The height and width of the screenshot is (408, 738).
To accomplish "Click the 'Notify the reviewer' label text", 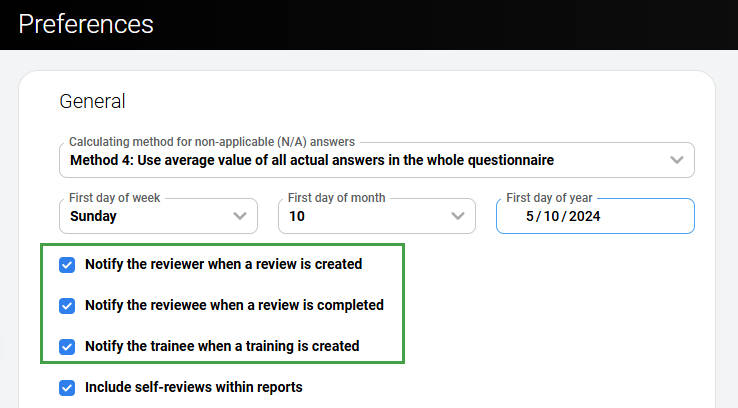I will (x=223, y=265).
